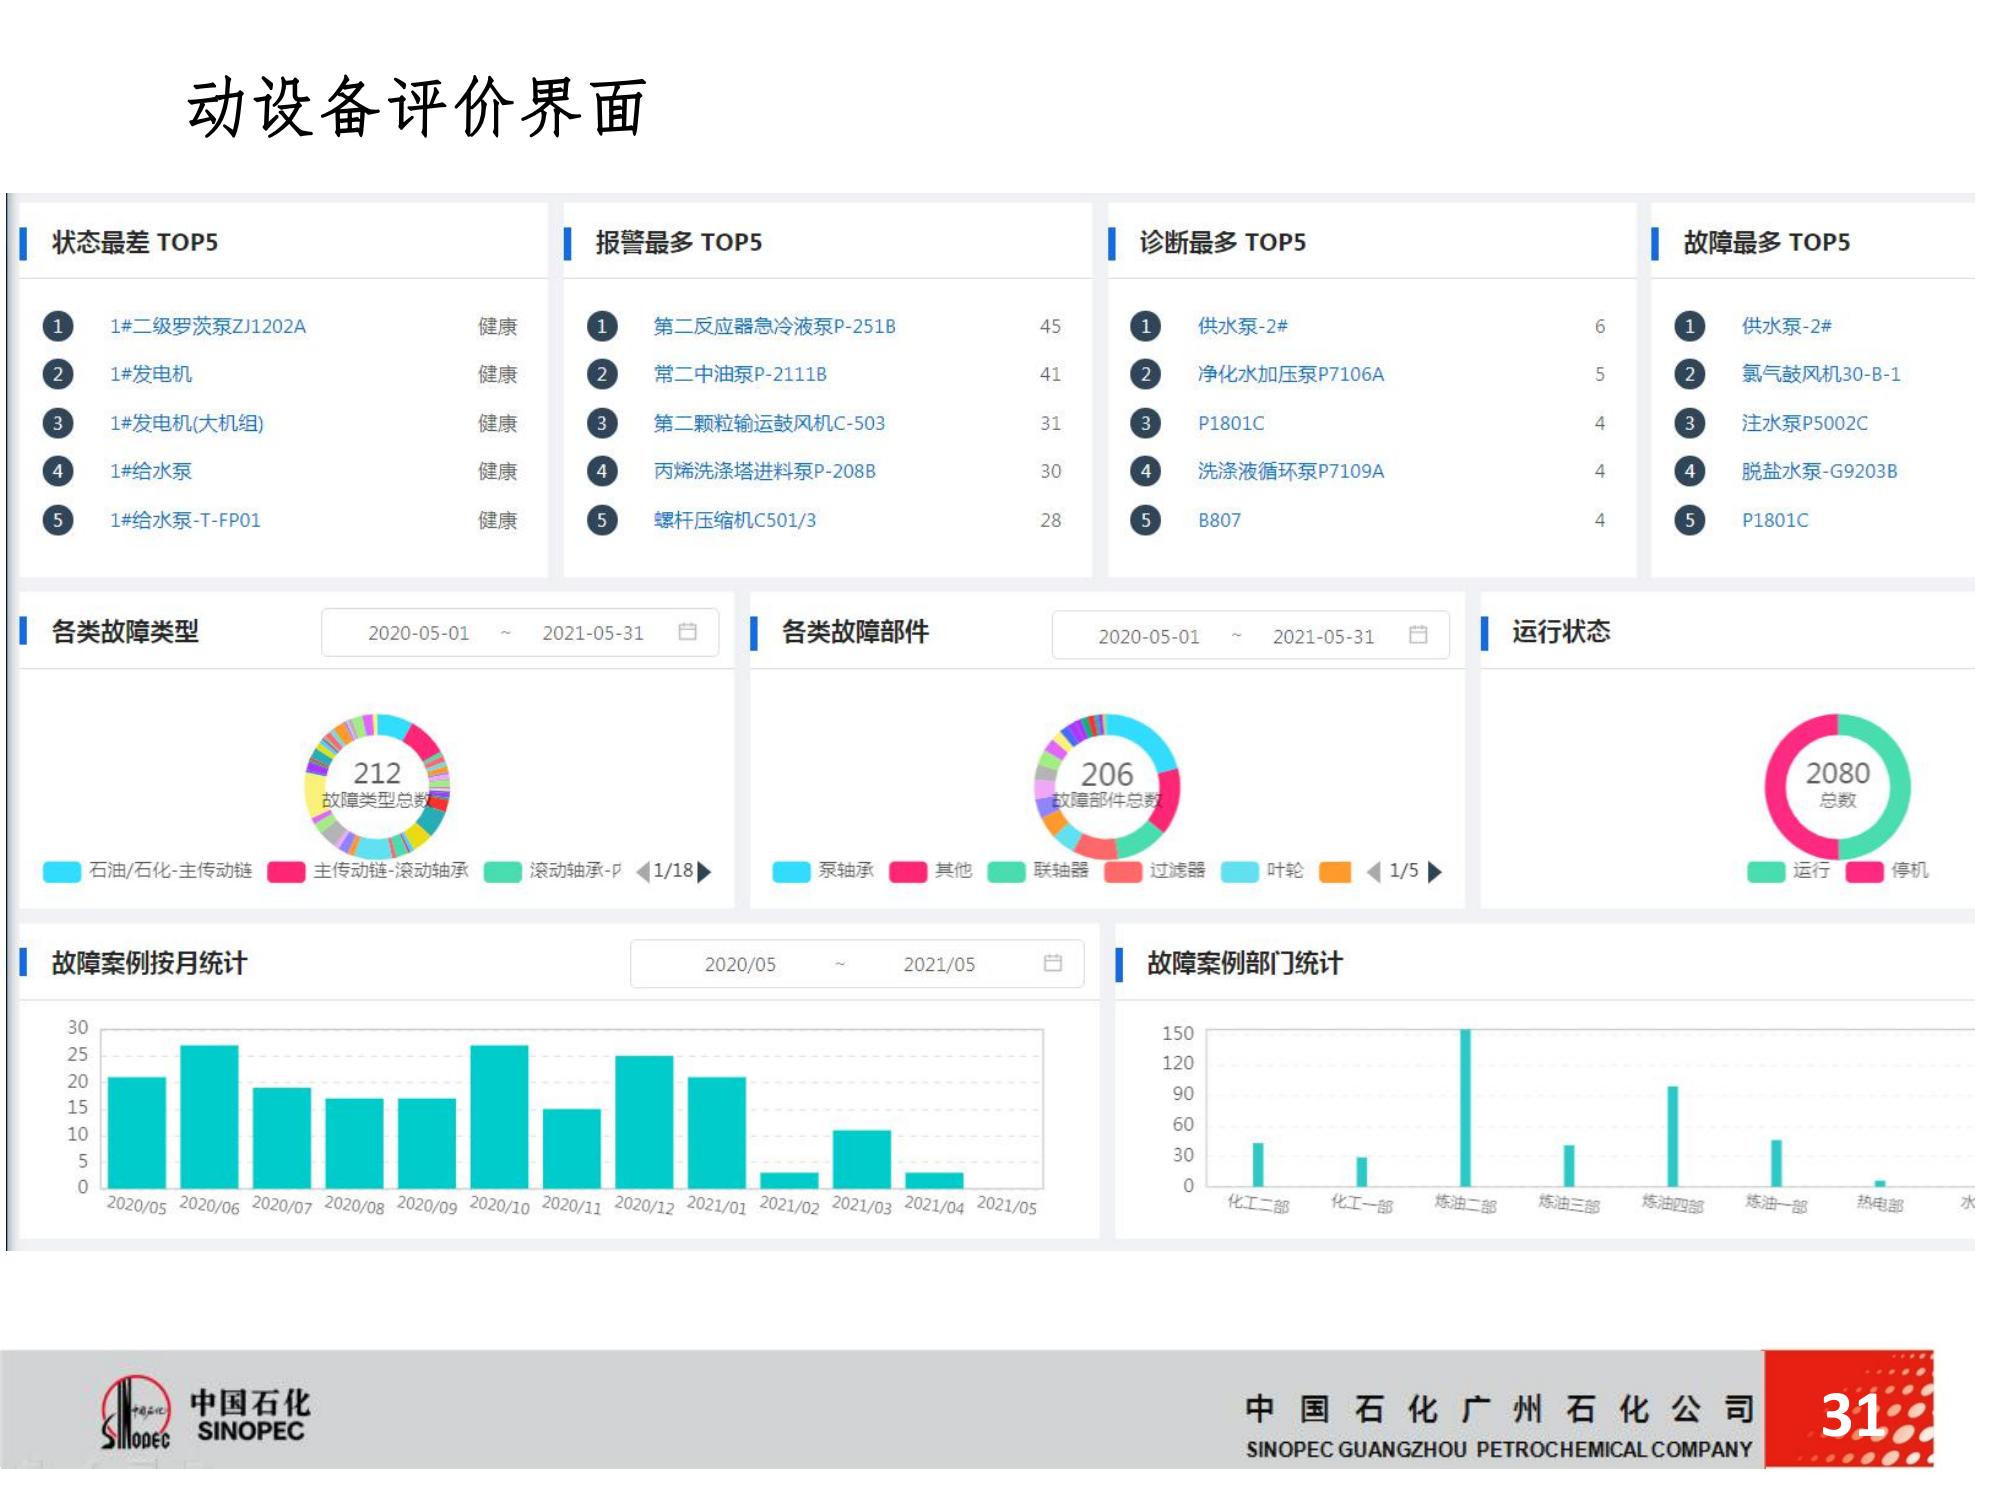Toggle 石油/石化-主传动链 legend color swatch
The image size is (2000, 1500).
click(x=62, y=872)
